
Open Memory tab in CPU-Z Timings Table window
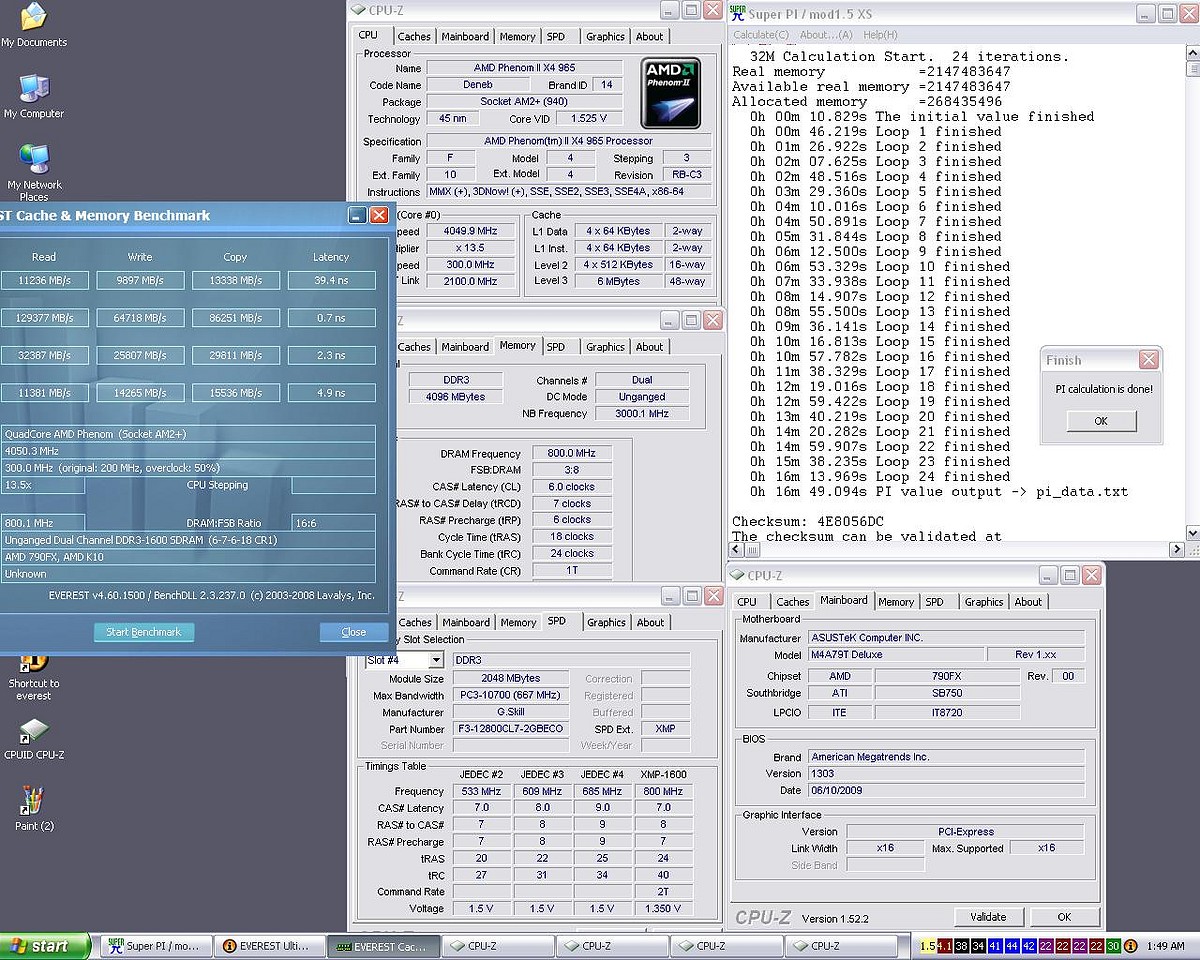coord(518,622)
